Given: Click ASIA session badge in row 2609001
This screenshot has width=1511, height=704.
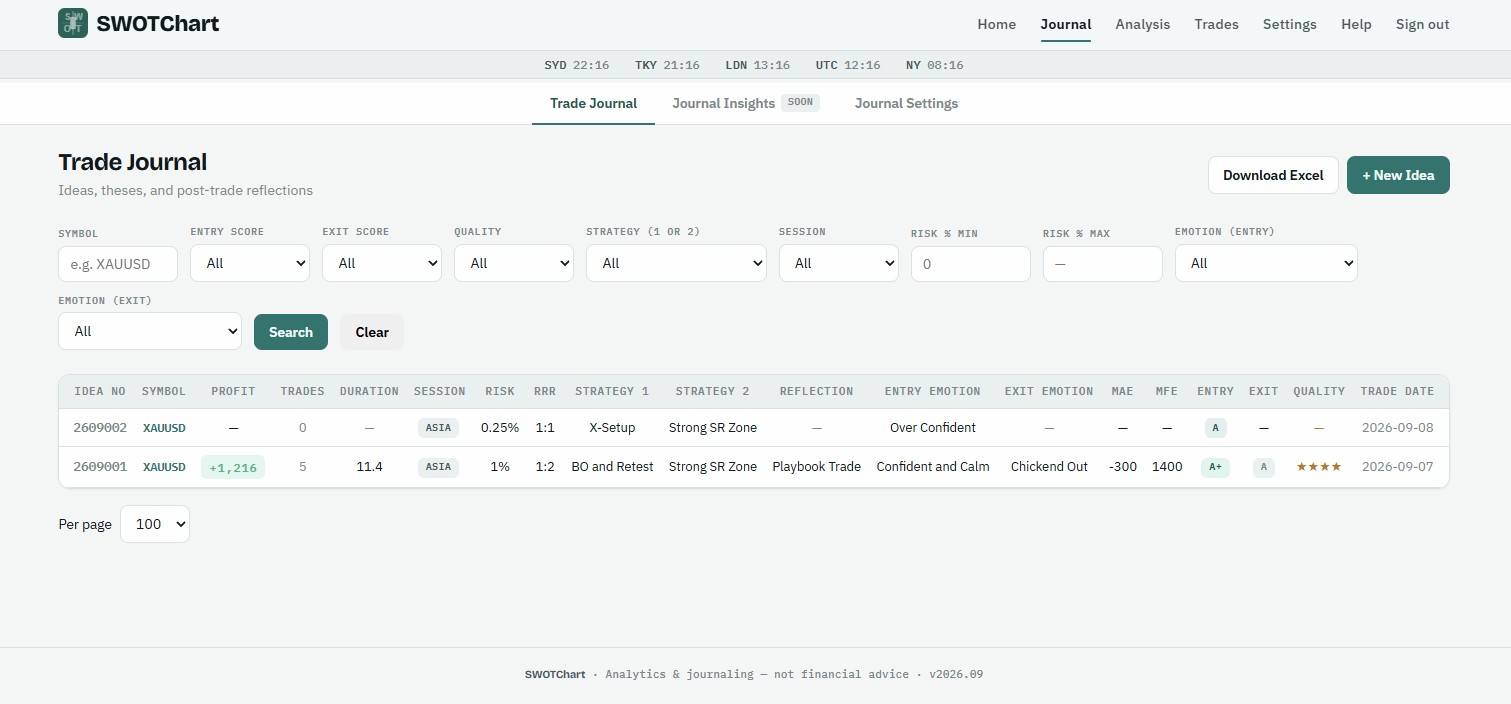Looking at the screenshot, I should click(x=438, y=467).
